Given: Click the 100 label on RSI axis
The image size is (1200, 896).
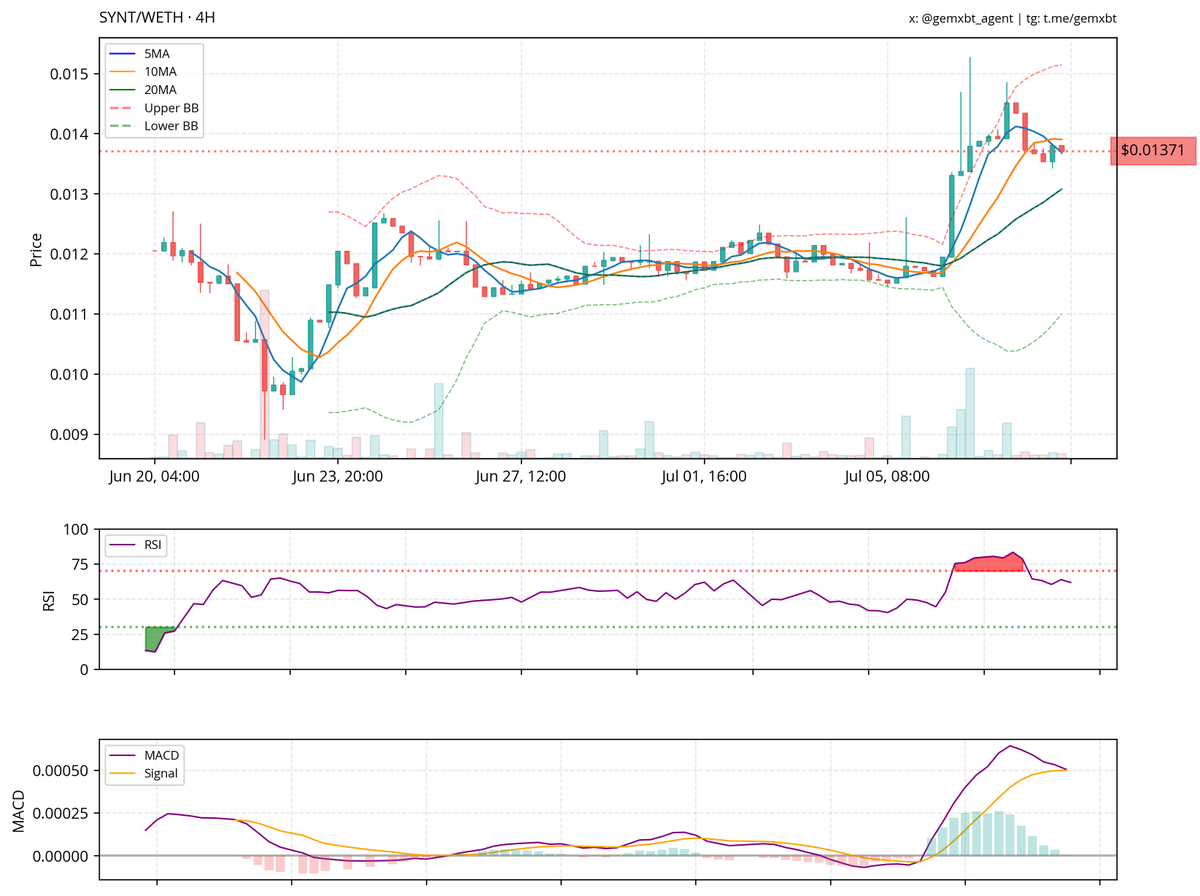Looking at the screenshot, I should (76, 529).
